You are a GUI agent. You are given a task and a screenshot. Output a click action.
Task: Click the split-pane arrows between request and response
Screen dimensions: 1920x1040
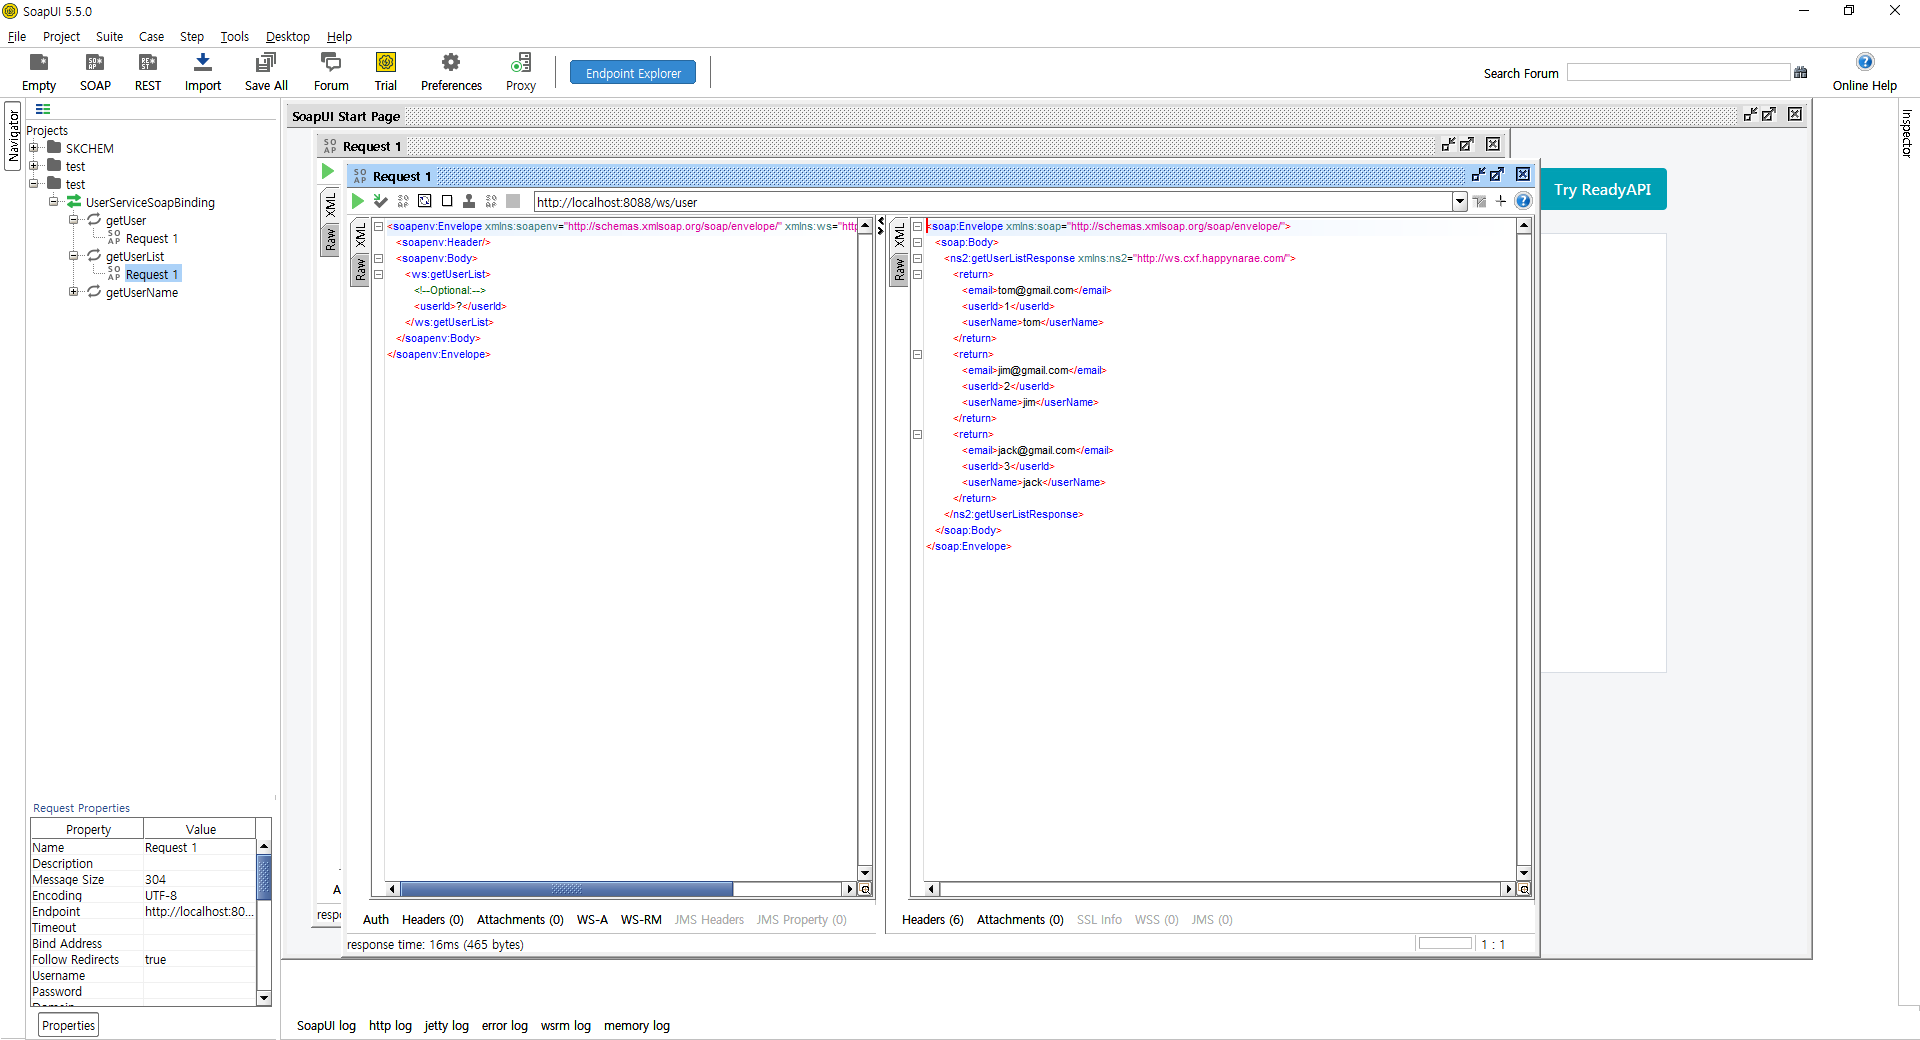tap(881, 226)
